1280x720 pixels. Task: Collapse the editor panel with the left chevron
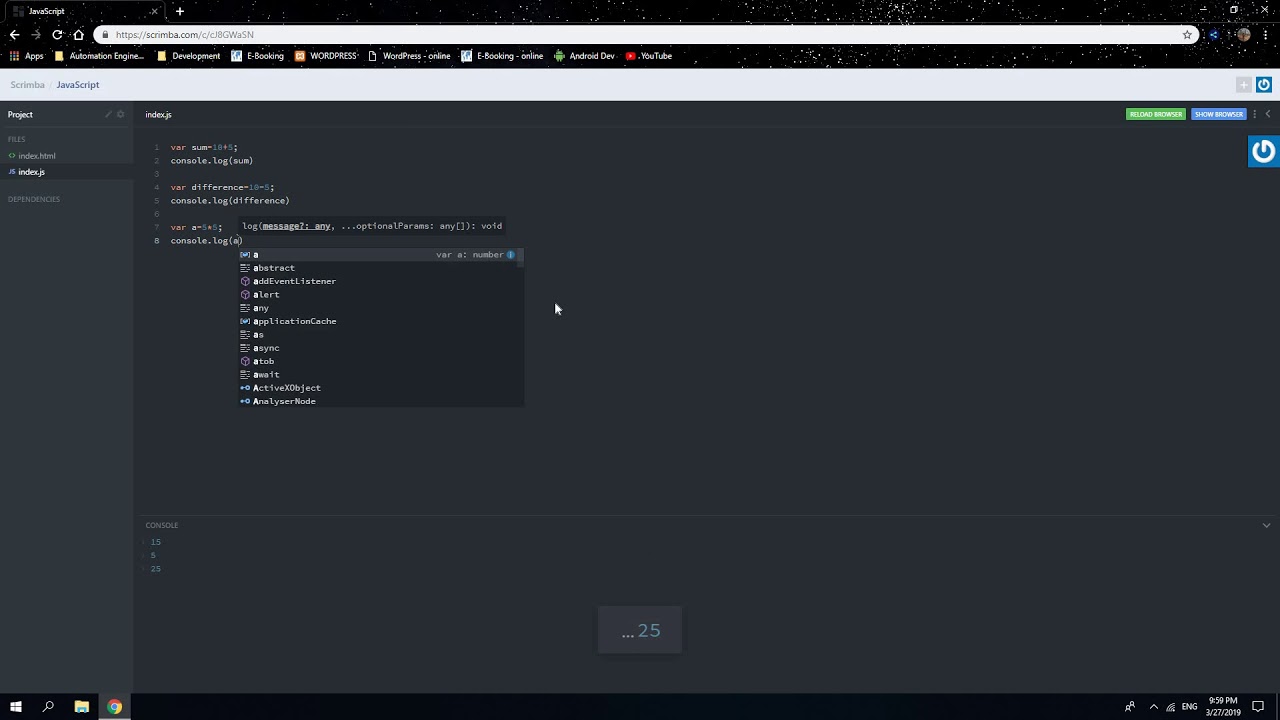(x=1268, y=114)
